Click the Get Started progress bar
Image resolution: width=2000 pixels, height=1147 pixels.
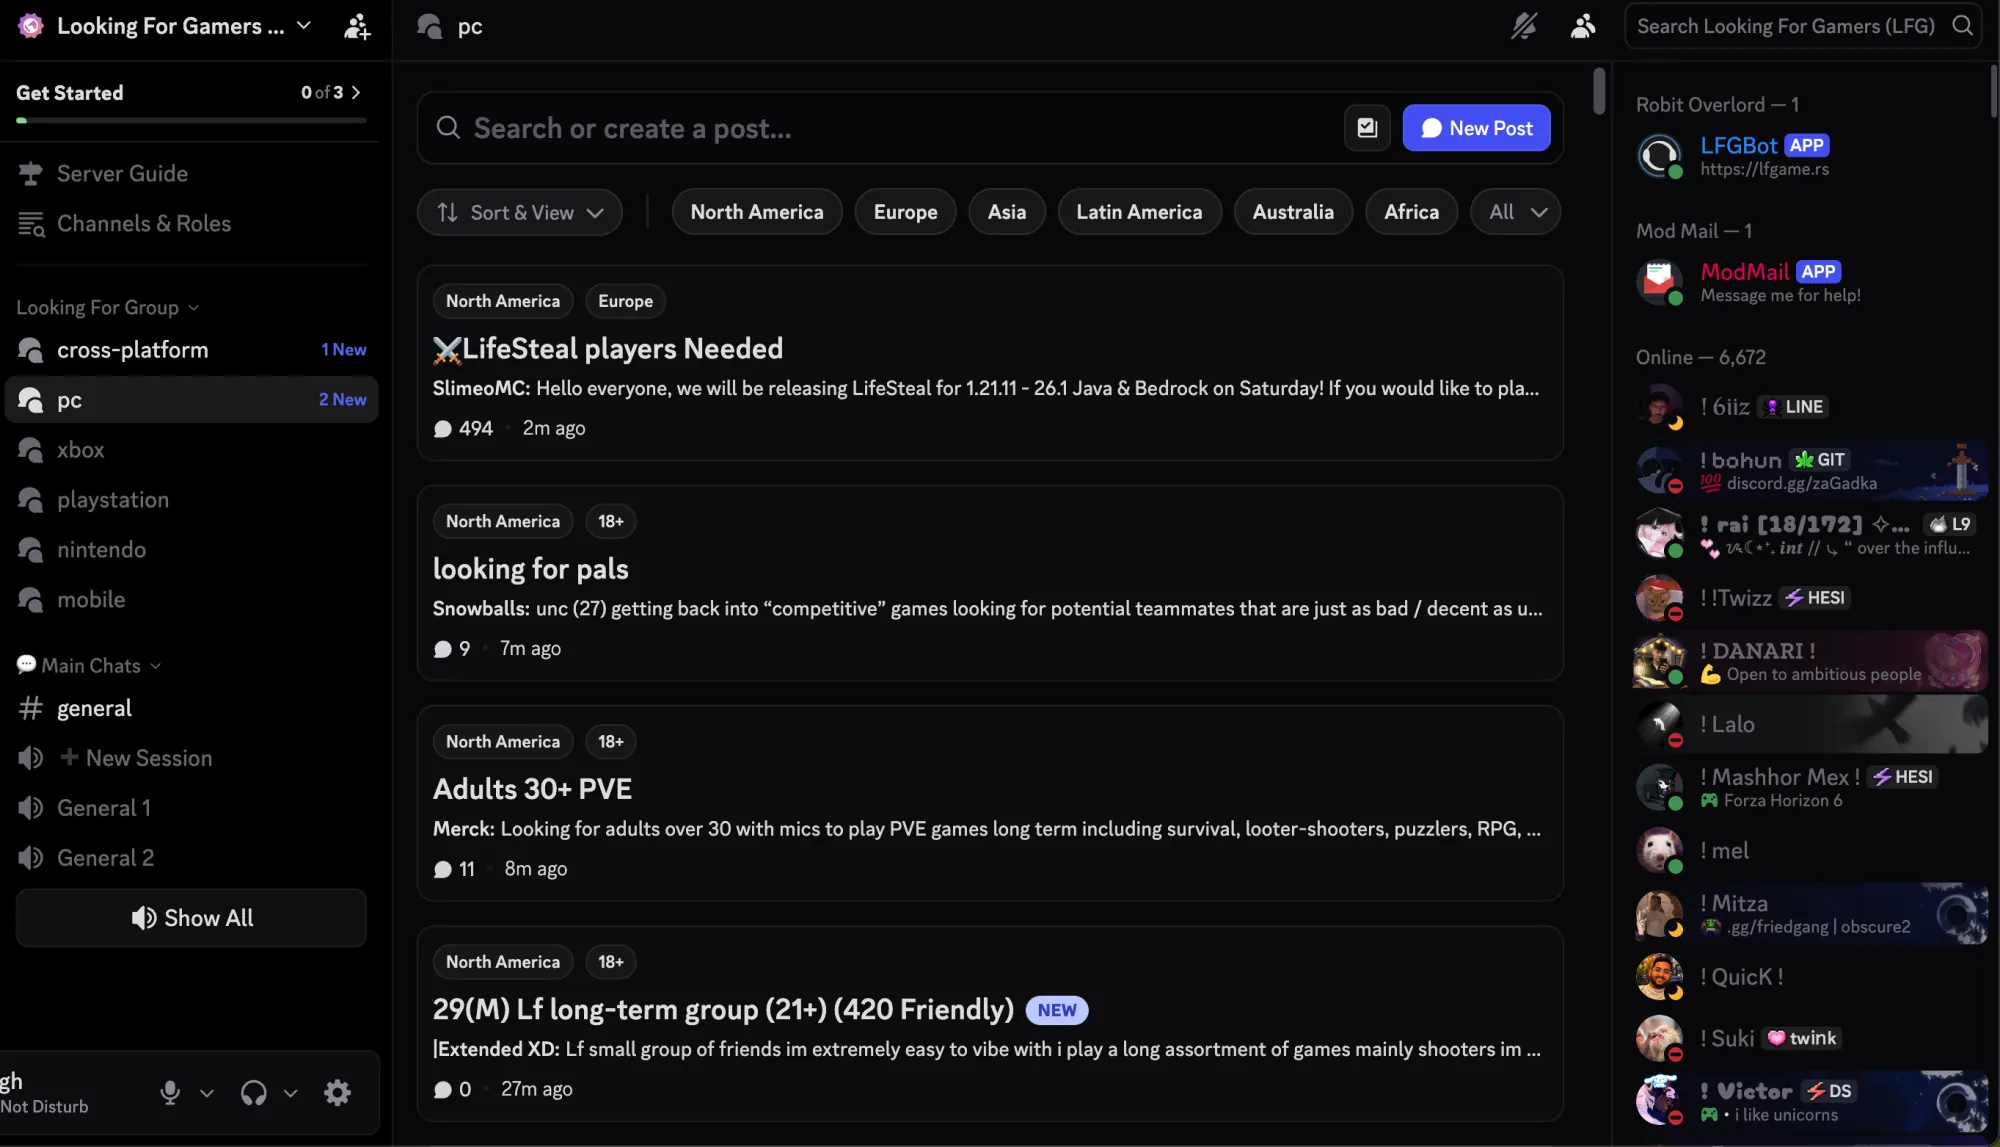pos(191,120)
